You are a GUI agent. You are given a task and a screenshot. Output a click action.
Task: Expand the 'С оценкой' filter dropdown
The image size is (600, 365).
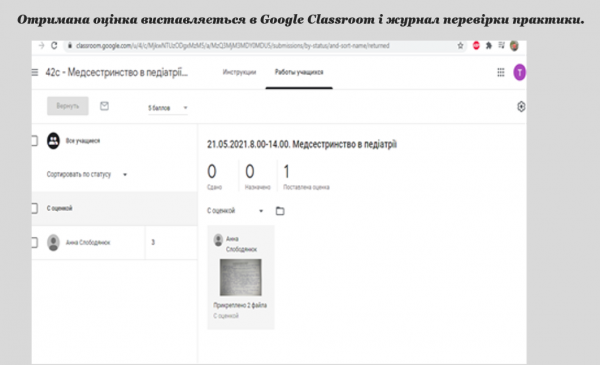pos(235,211)
